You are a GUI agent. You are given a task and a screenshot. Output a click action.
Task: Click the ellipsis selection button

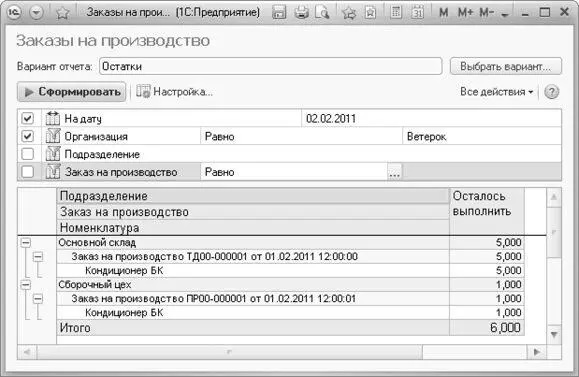(394, 172)
